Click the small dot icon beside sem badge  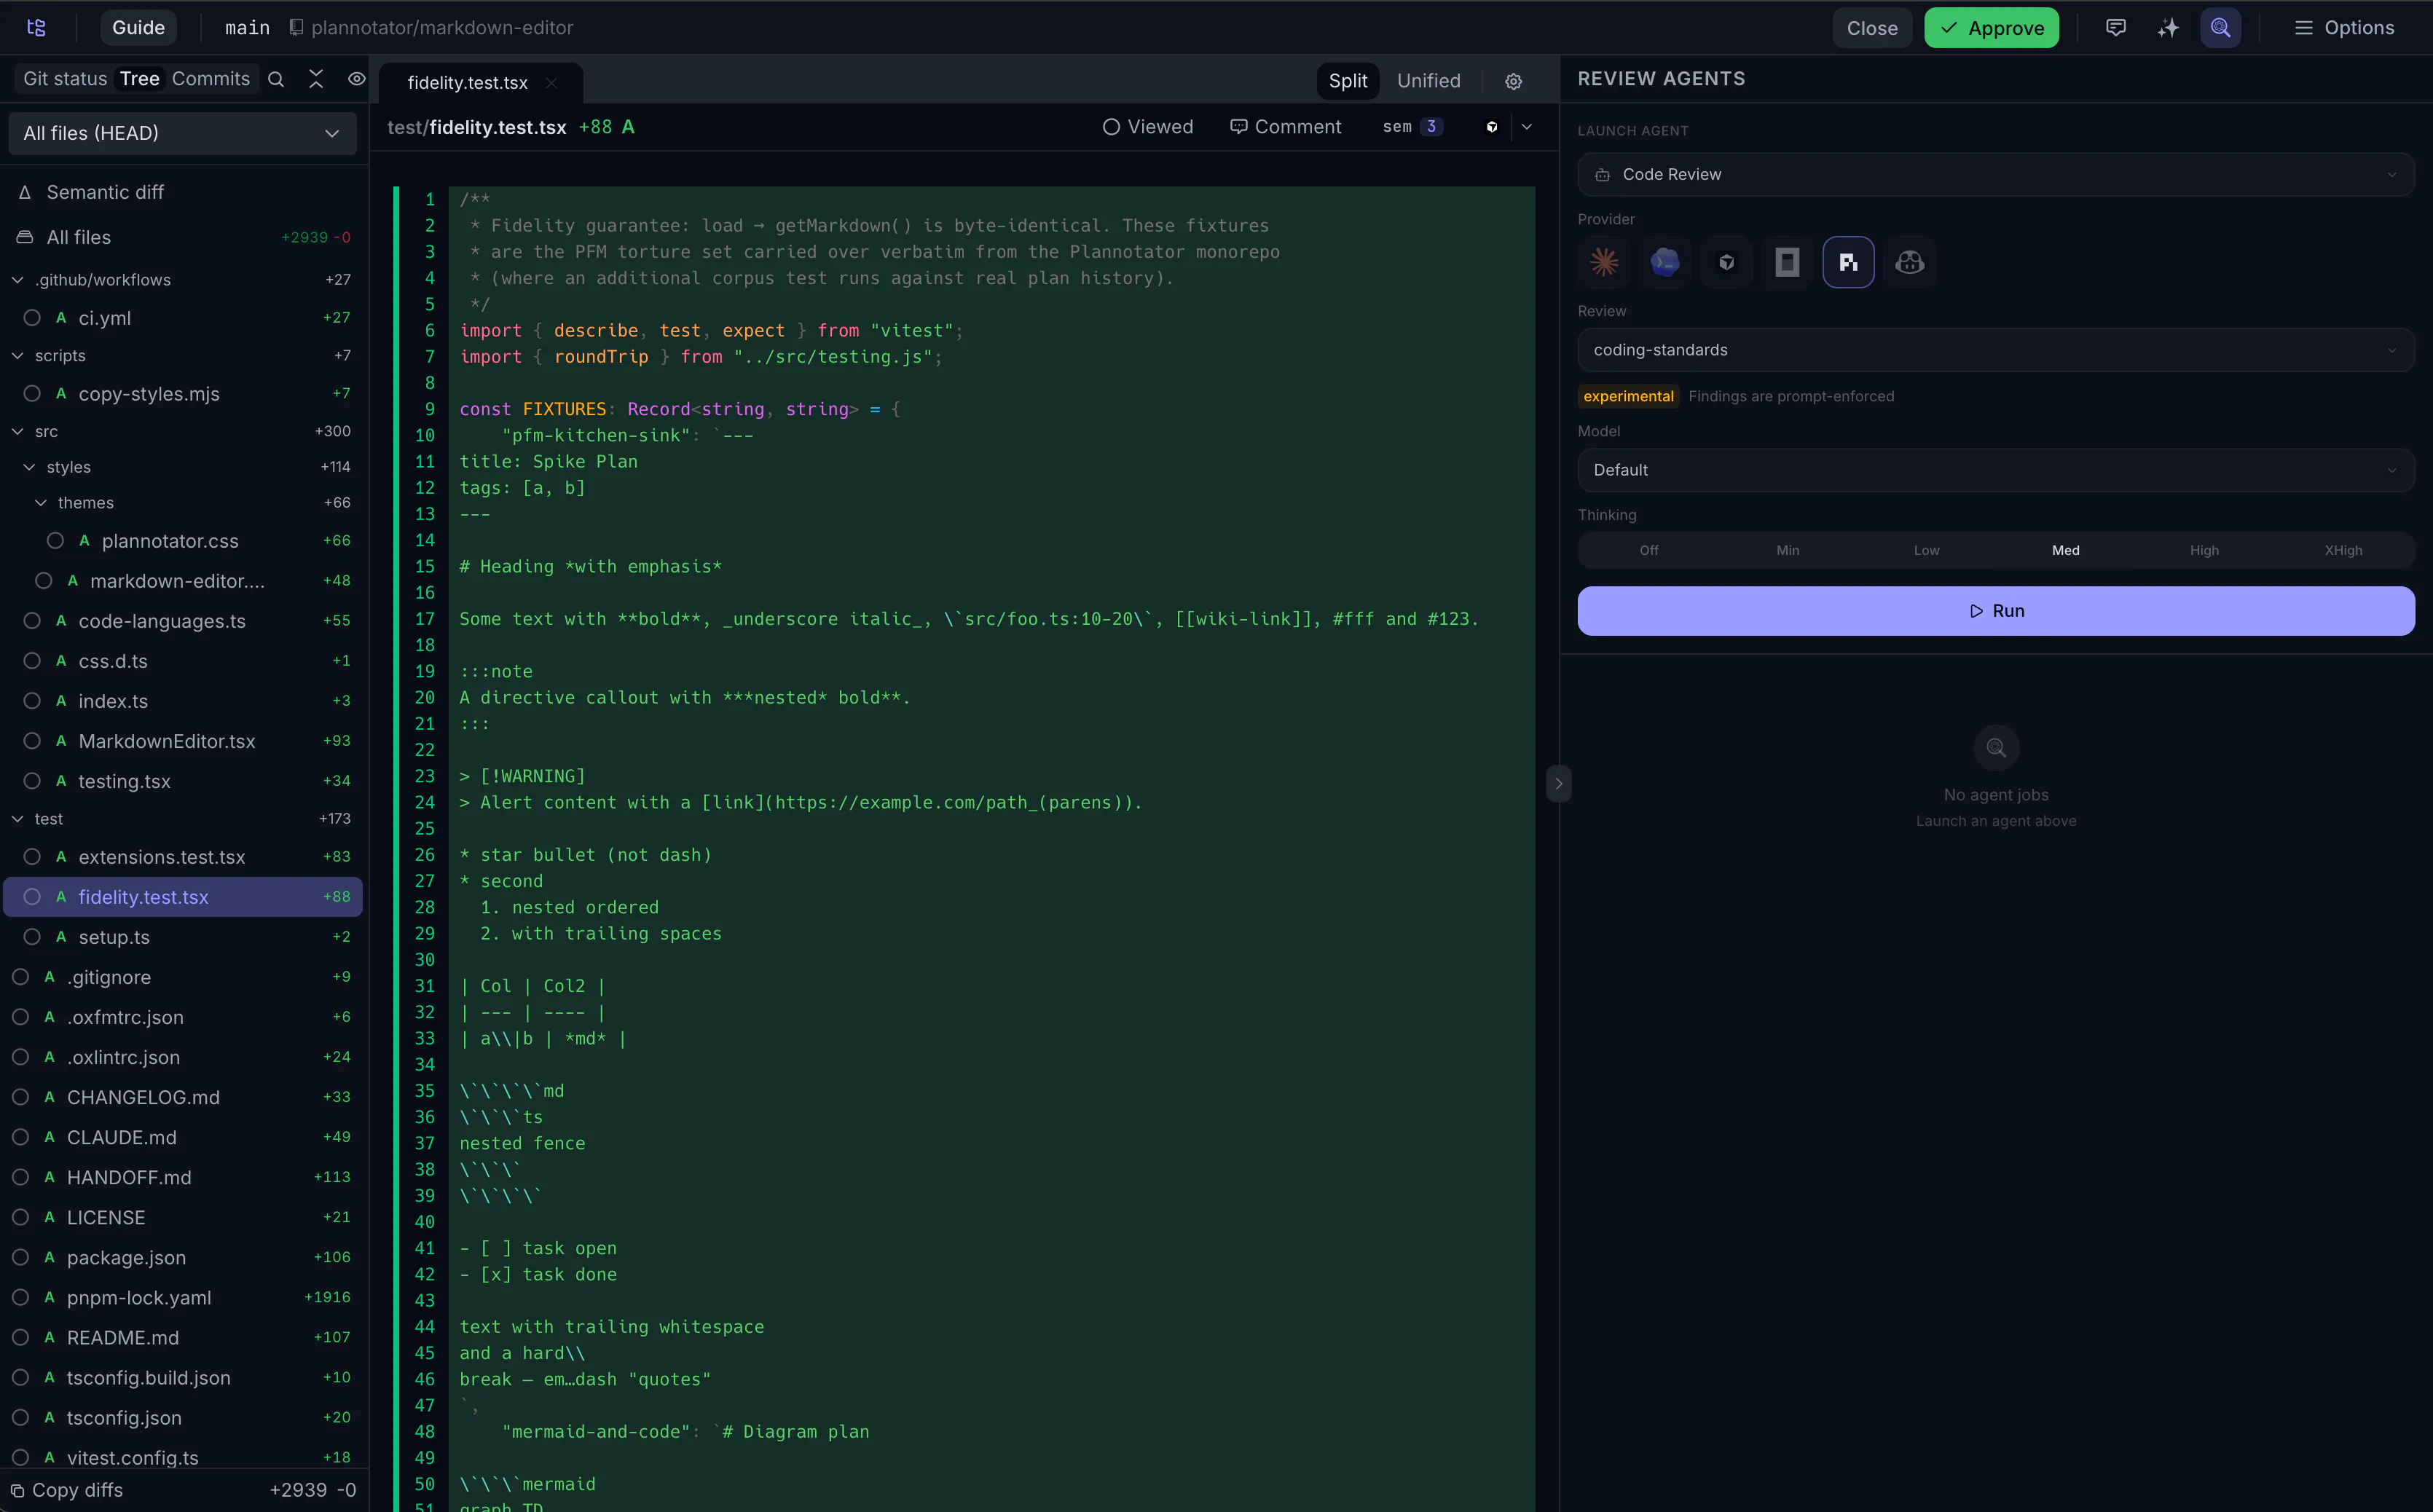click(x=1491, y=127)
